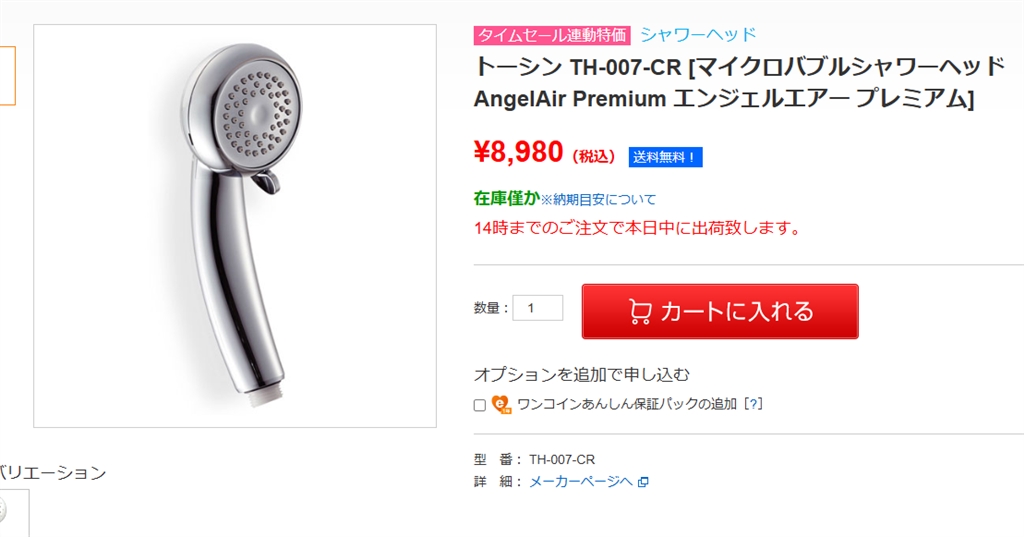This screenshot has height=537, width=1024.
Task: Open the メーカーページへ manufacturer link
Action: (x=581, y=481)
